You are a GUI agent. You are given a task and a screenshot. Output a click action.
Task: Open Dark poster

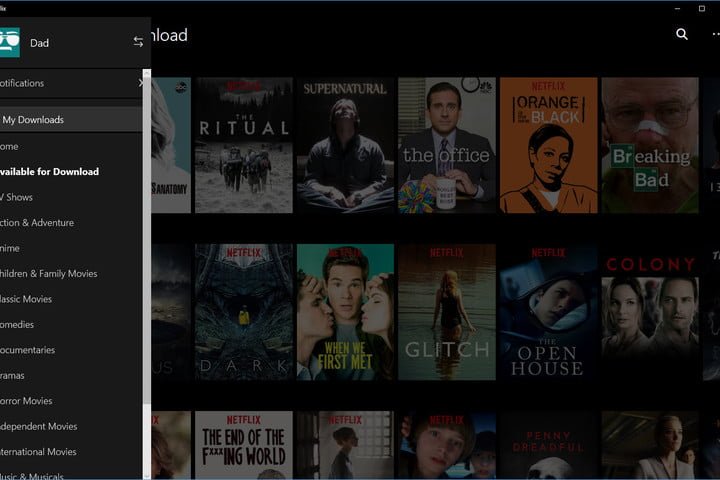tap(244, 312)
